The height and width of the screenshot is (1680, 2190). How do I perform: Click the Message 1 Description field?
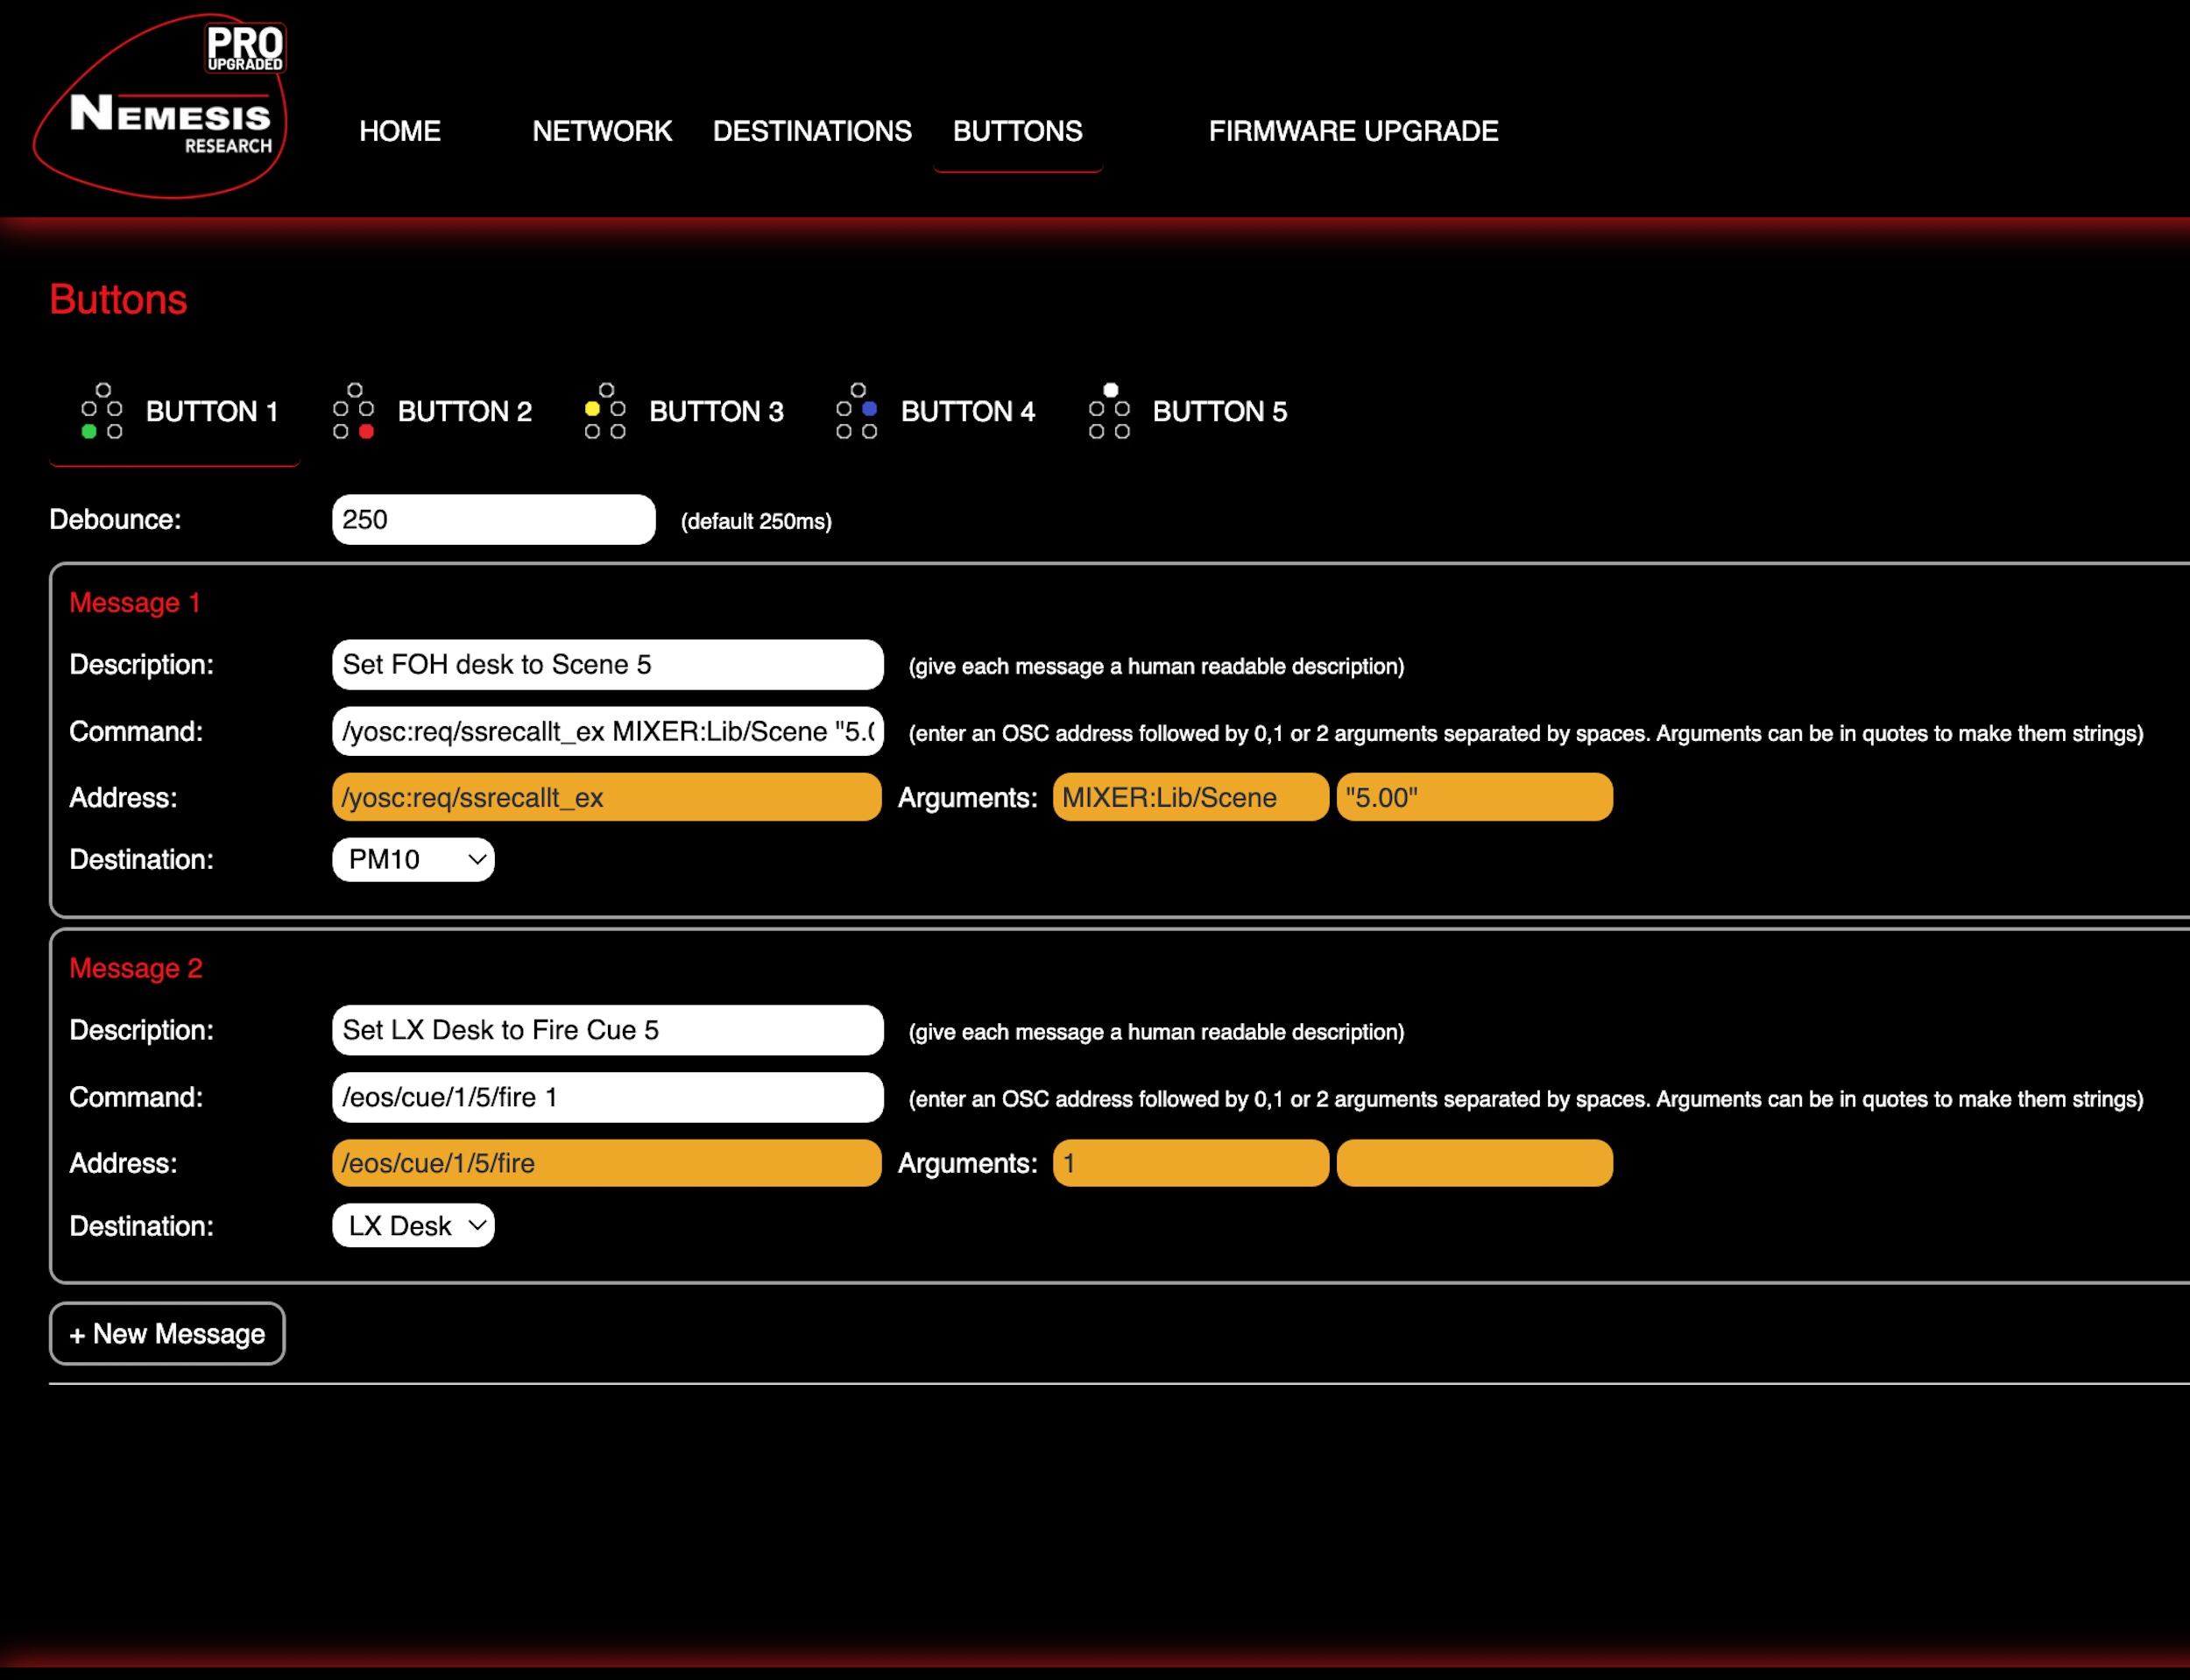pyautogui.click(x=607, y=665)
